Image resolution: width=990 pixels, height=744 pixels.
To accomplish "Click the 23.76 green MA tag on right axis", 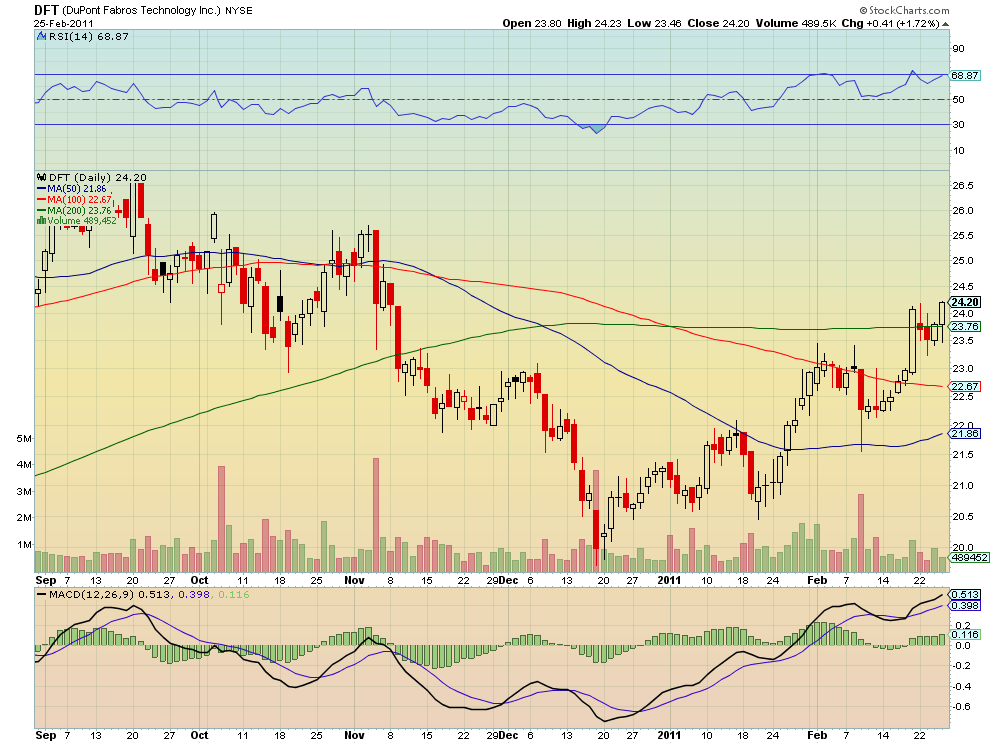I will point(965,327).
